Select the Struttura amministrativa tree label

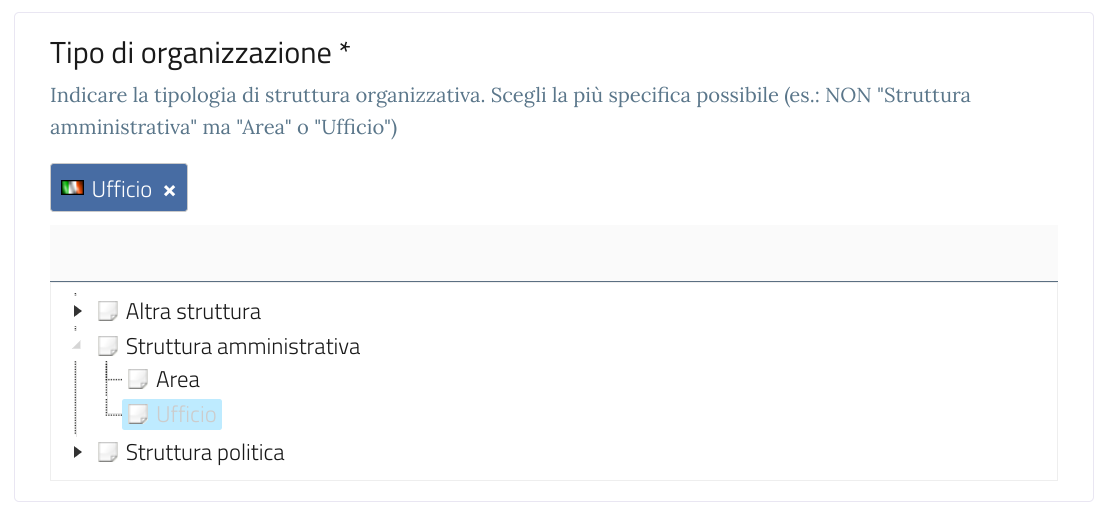(242, 347)
